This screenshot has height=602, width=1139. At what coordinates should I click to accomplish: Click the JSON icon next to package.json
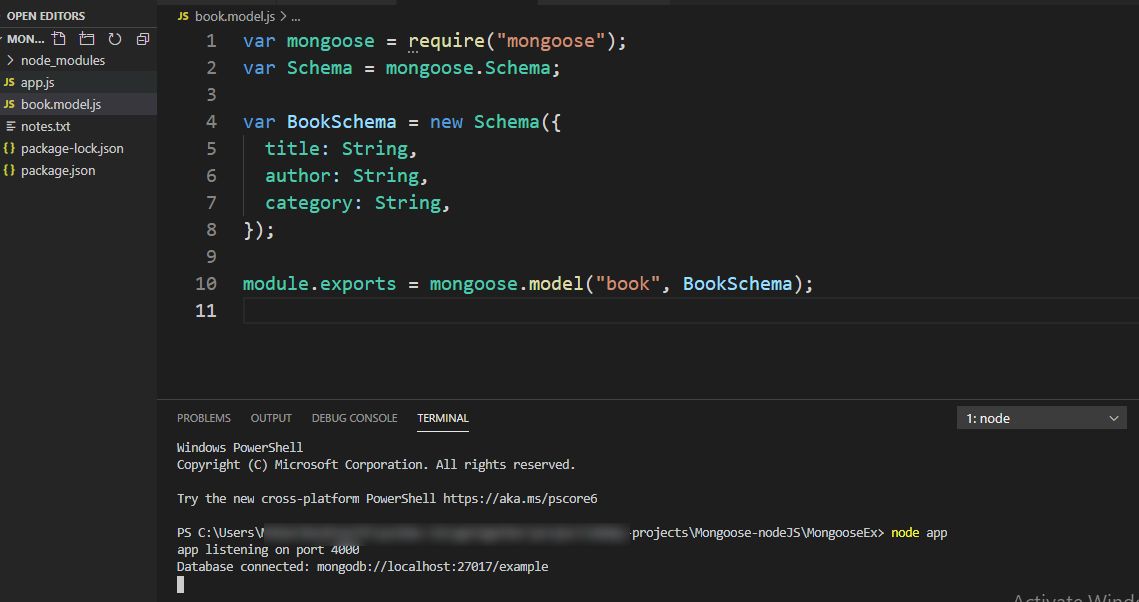click(x=9, y=170)
